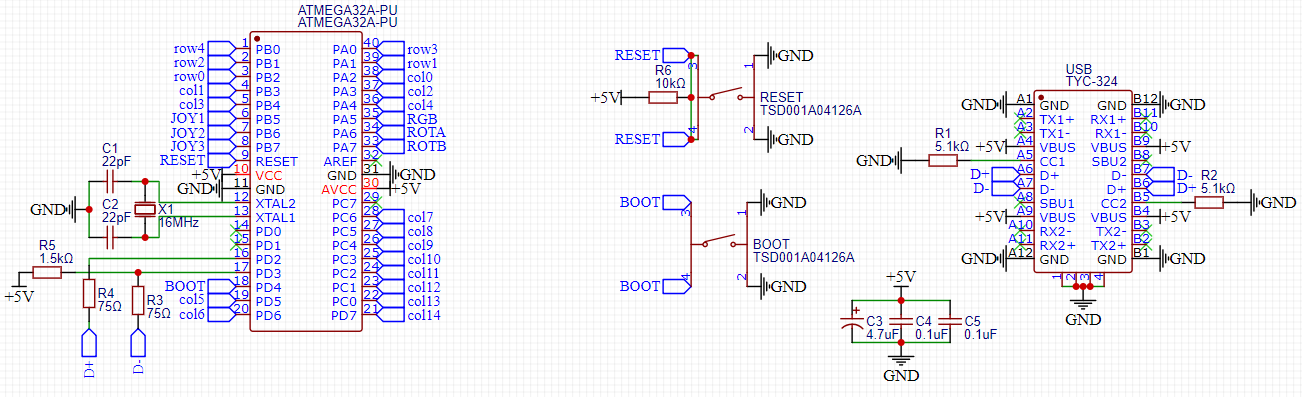Click the 16MHz crystal value text

pos(179,222)
